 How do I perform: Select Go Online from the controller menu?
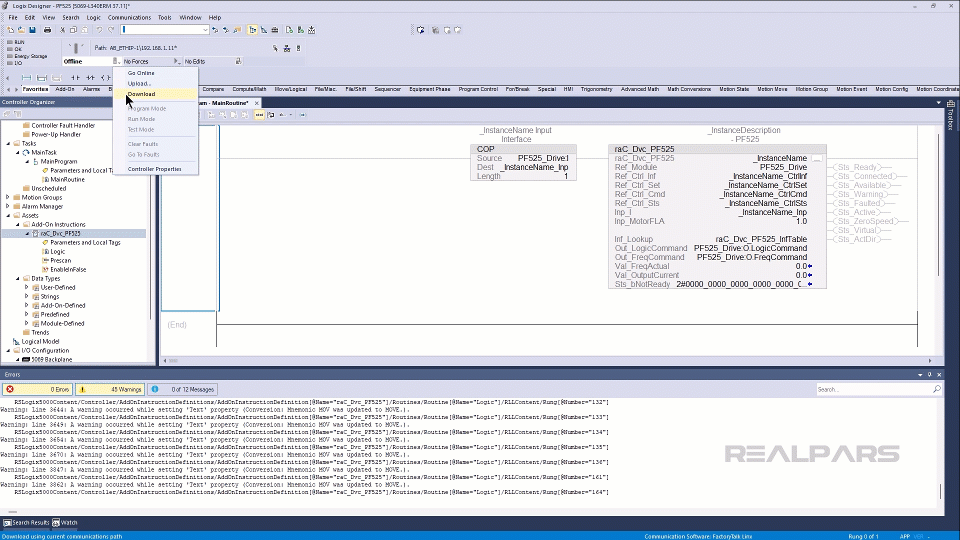(x=156, y=73)
